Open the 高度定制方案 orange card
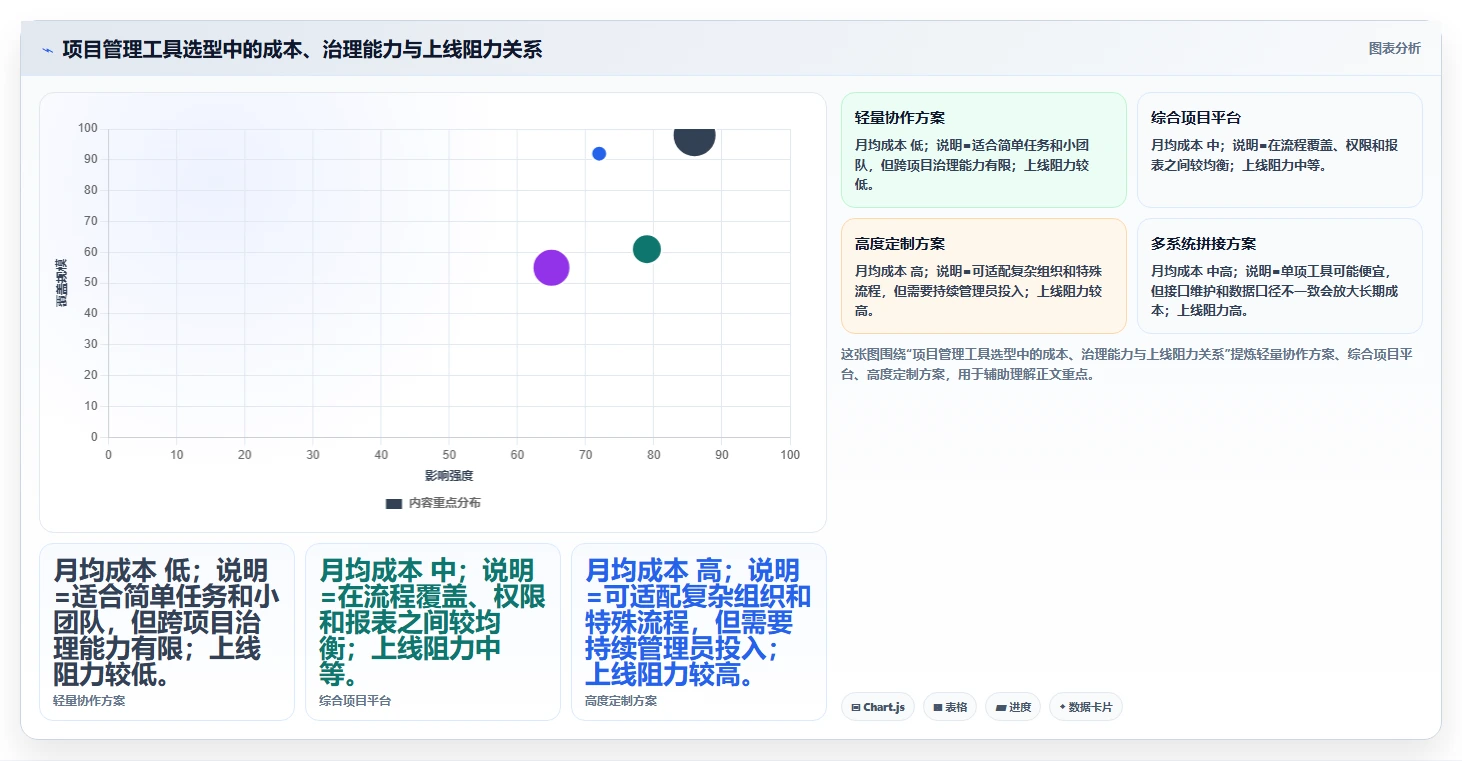Image resolution: width=1462 pixels, height=761 pixels. [x=984, y=276]
